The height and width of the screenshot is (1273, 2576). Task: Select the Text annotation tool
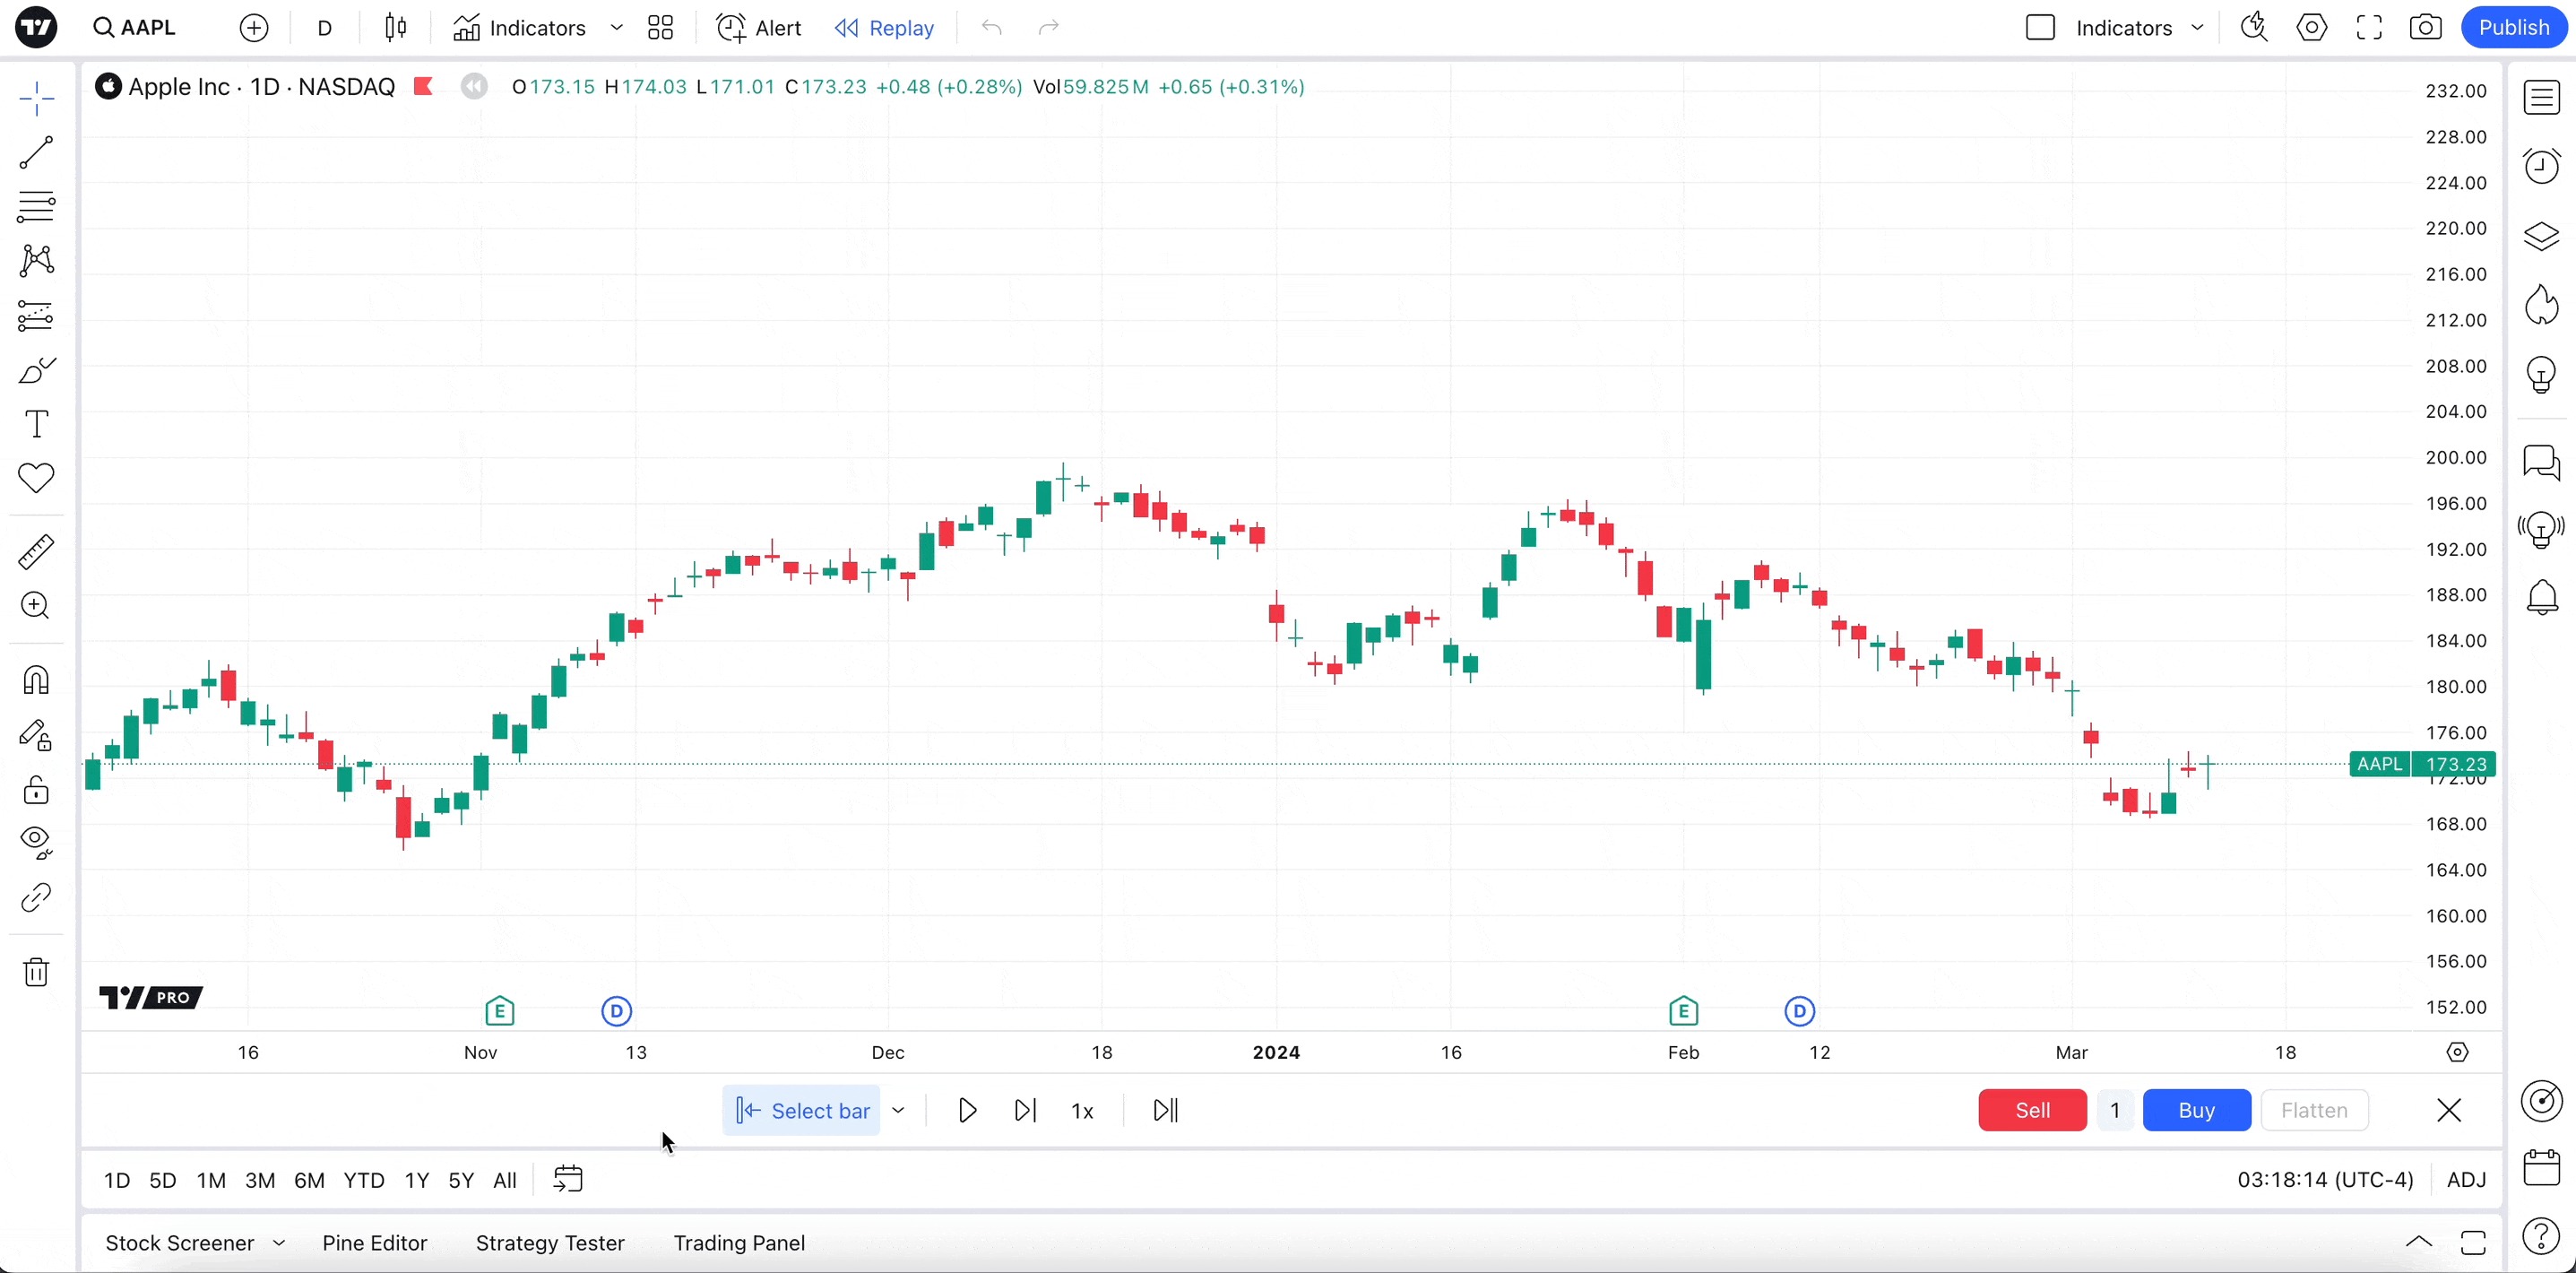point(36,424)
